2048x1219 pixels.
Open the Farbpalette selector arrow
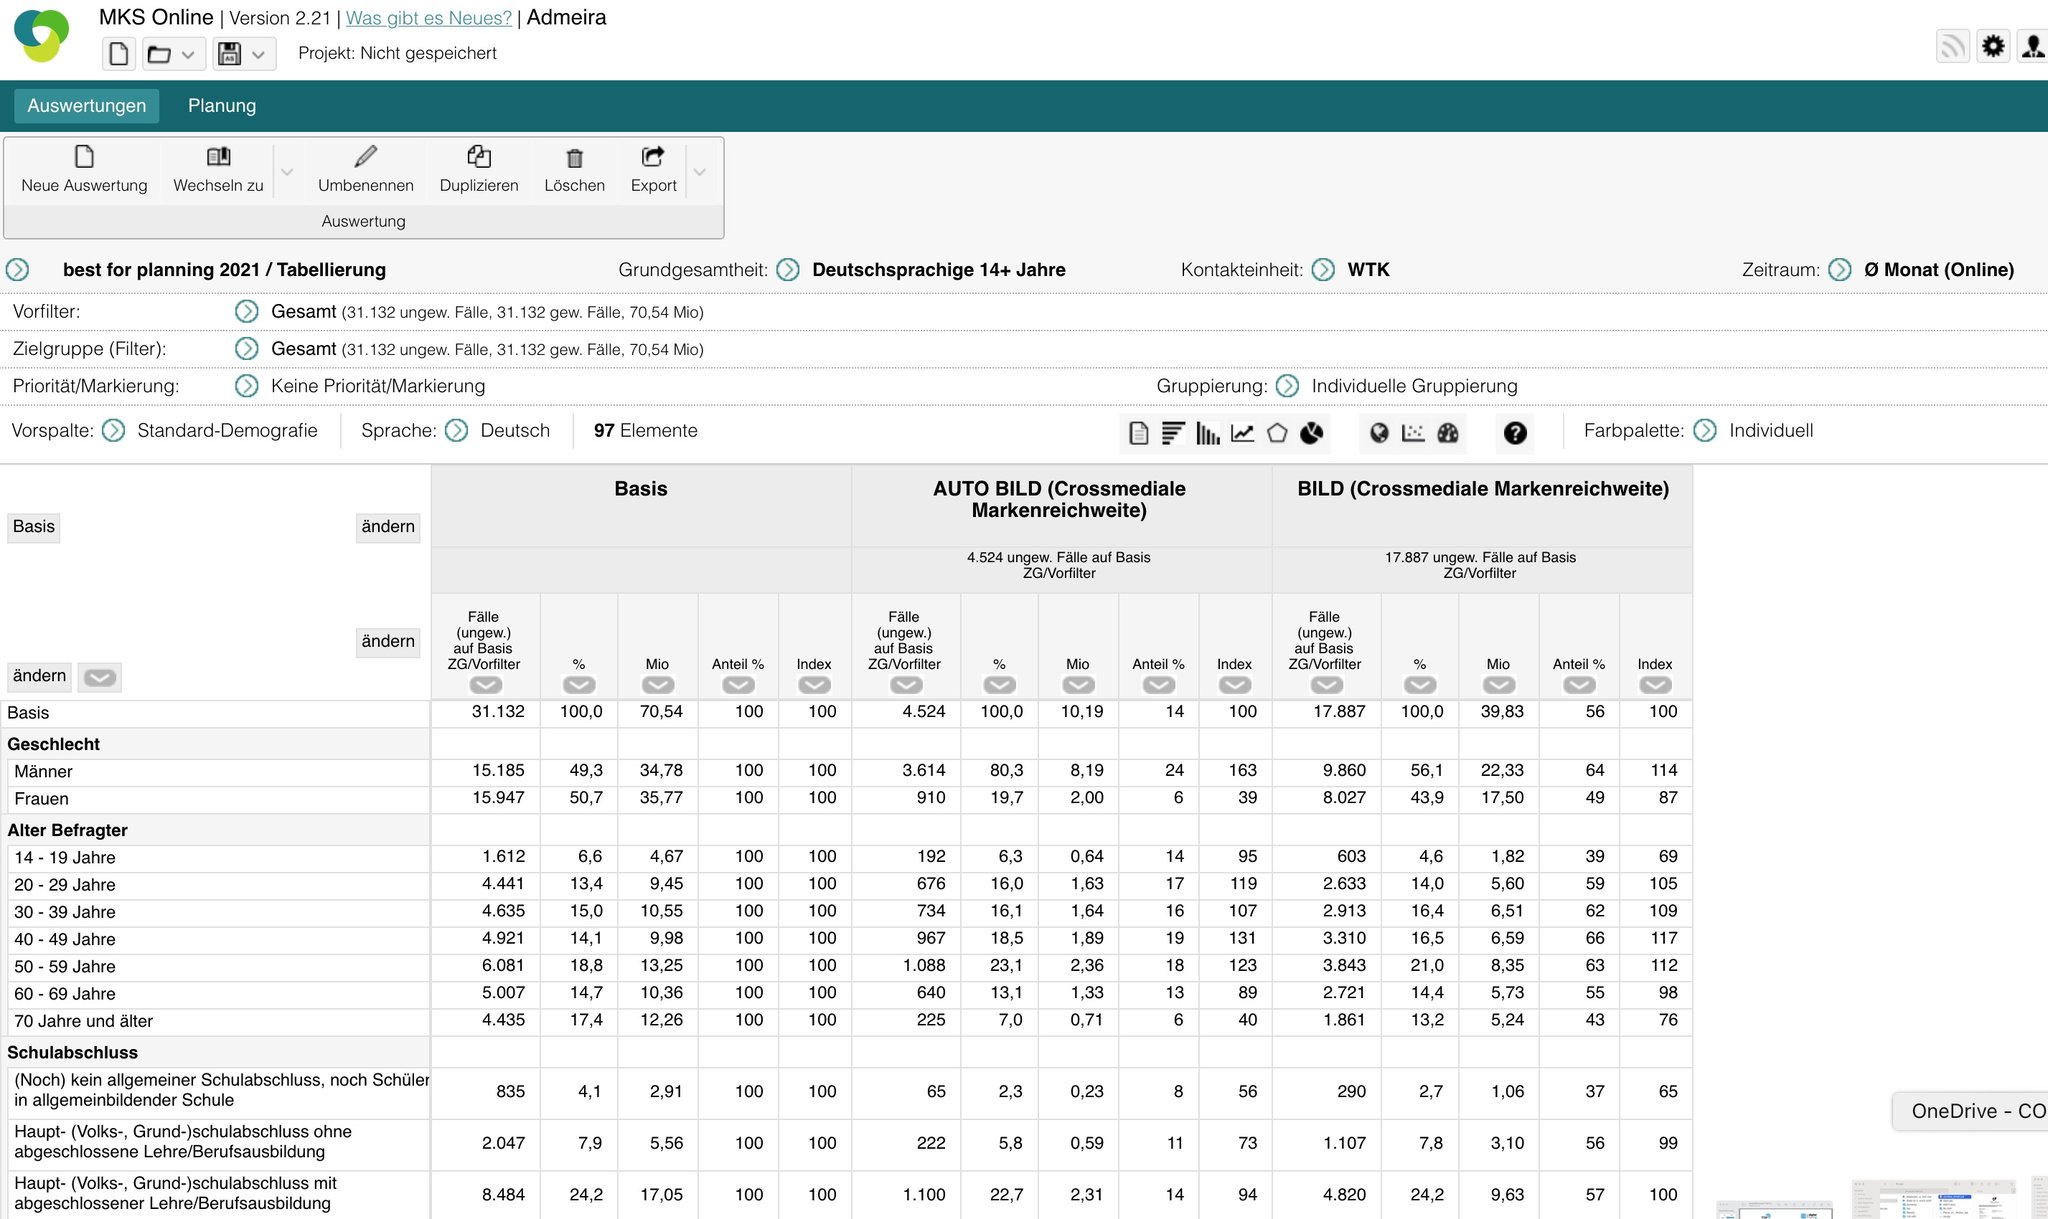(1706, 431)
